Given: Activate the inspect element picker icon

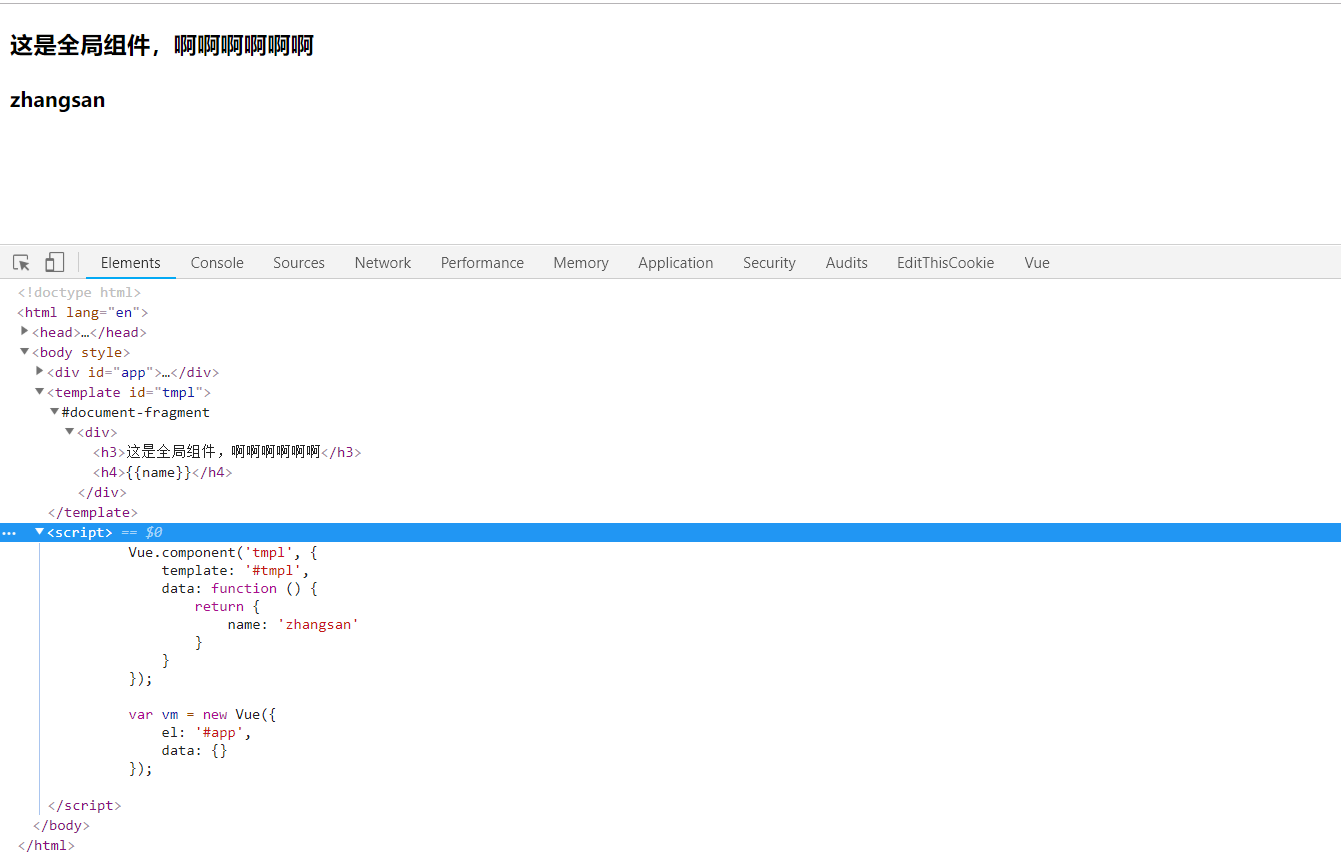Looking at the screenshot, I should click(21, 263).
